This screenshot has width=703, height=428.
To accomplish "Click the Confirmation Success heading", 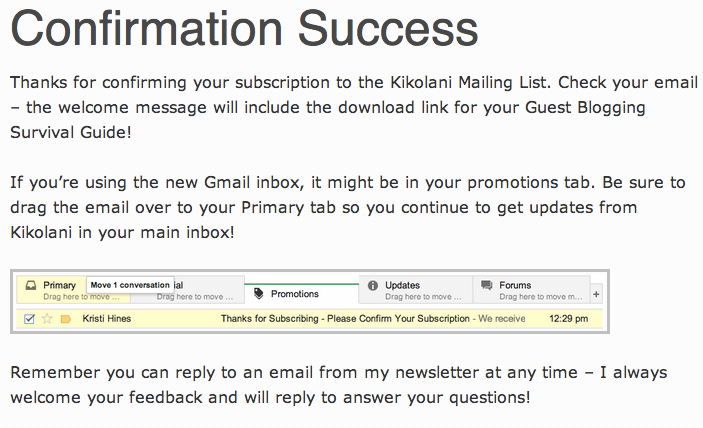I will [243, 32].
